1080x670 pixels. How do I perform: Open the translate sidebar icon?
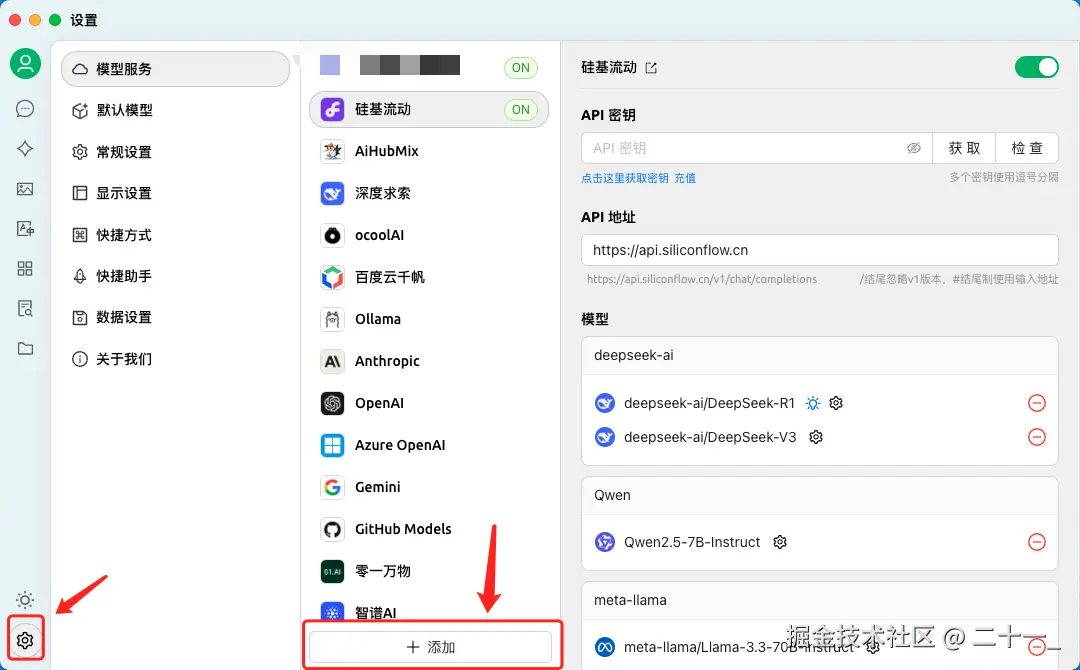[x=25, y=229]
